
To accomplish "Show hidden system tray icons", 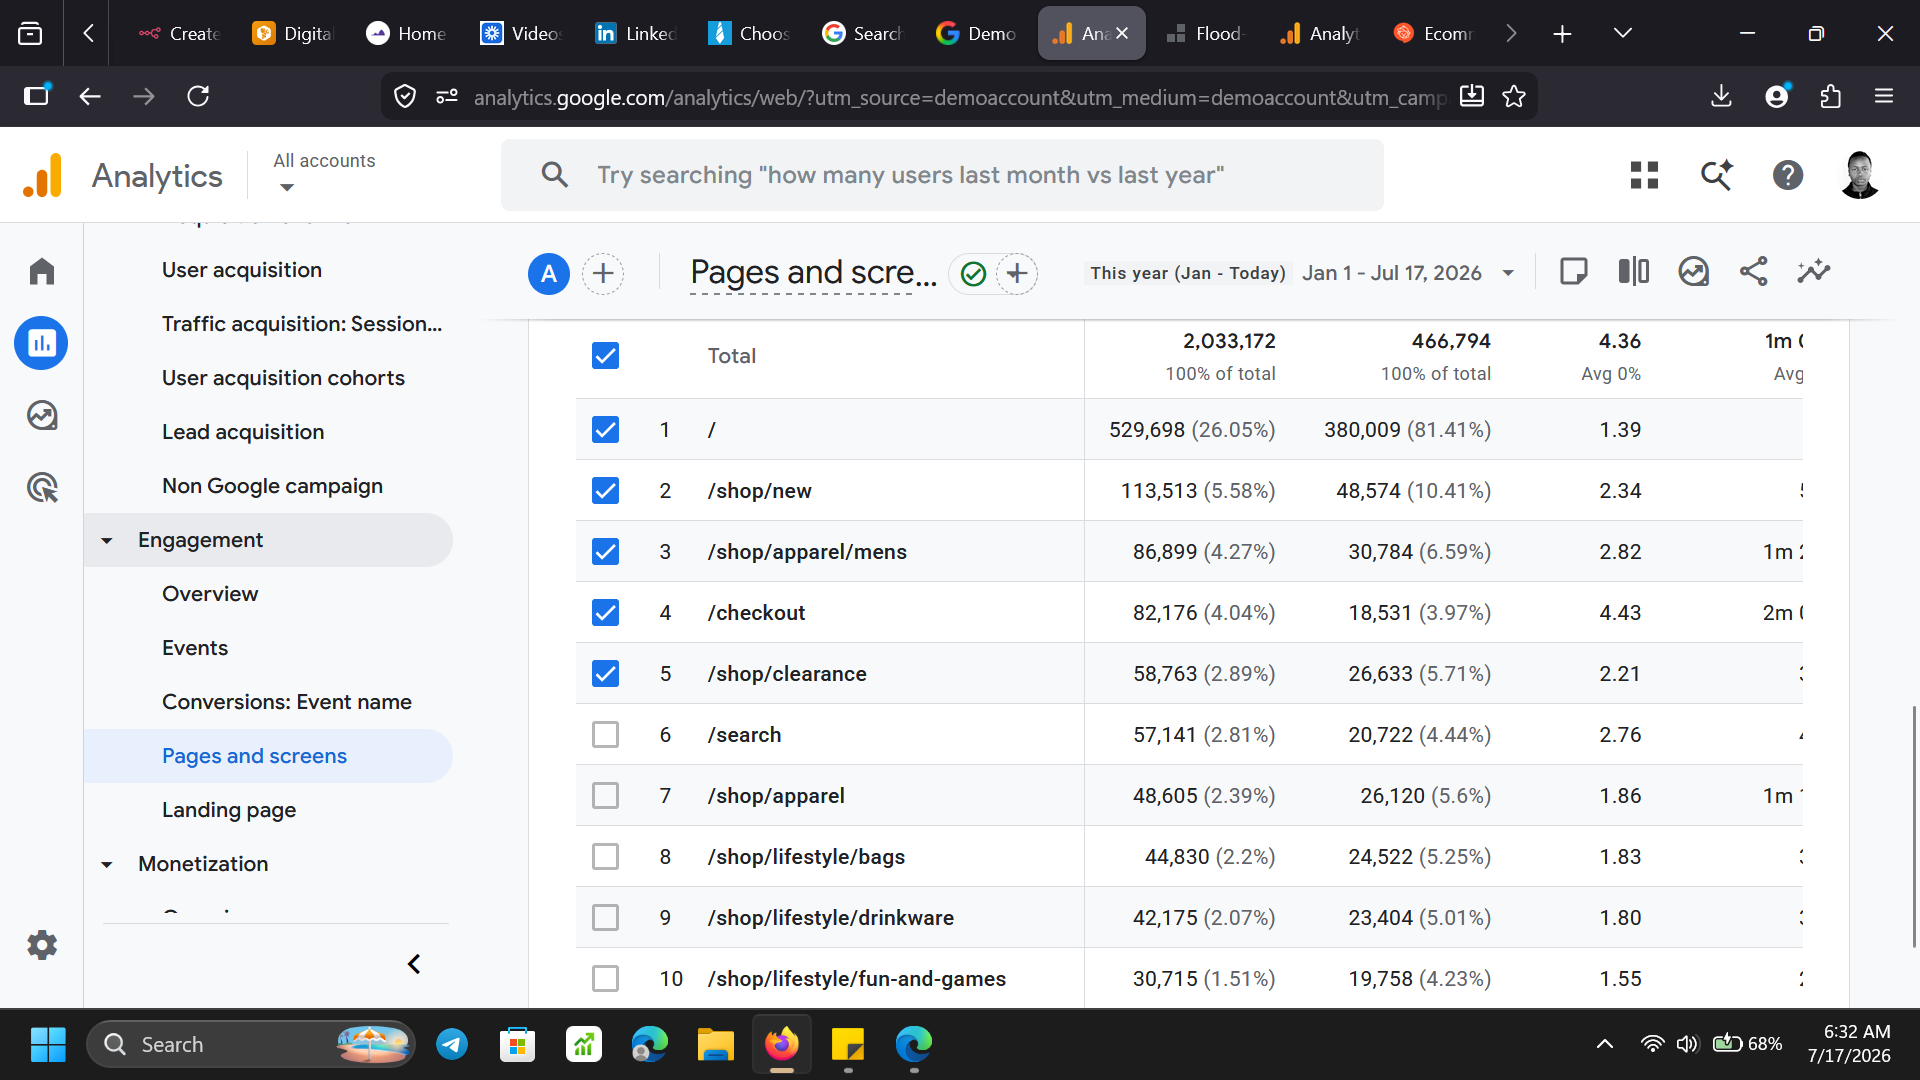I will tap(1604, 1044).
